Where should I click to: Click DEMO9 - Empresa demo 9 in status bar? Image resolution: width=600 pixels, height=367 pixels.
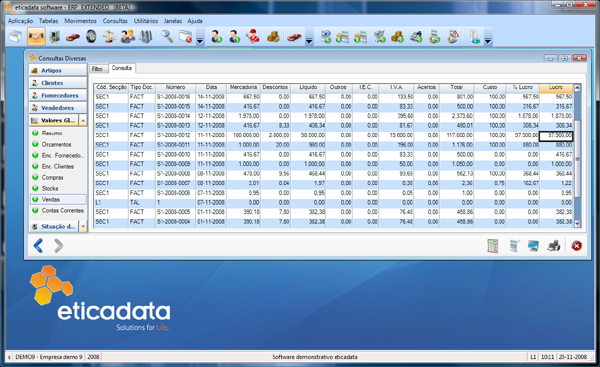click(x=49, y=357)
